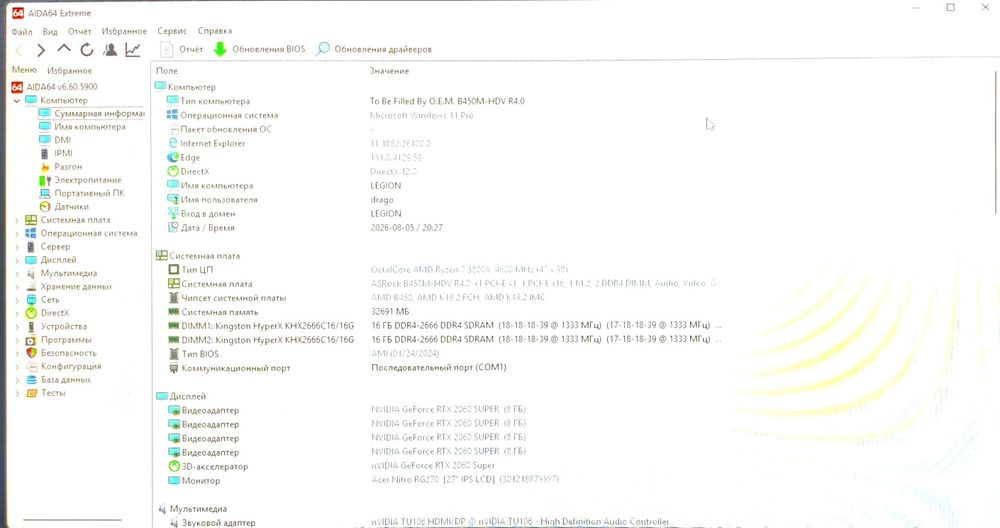Click the Acer Nitro RG270 monitor value

coord(465,479)
